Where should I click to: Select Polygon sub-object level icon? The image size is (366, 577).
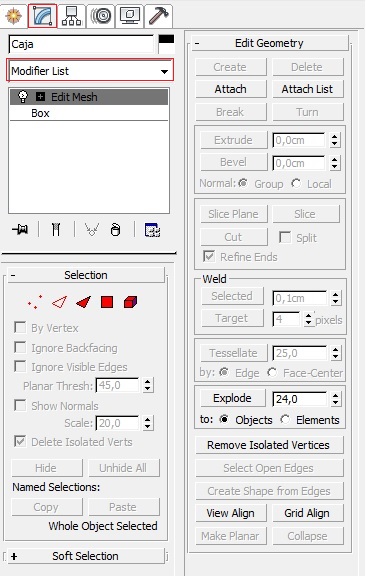click(x=107, y=302)
